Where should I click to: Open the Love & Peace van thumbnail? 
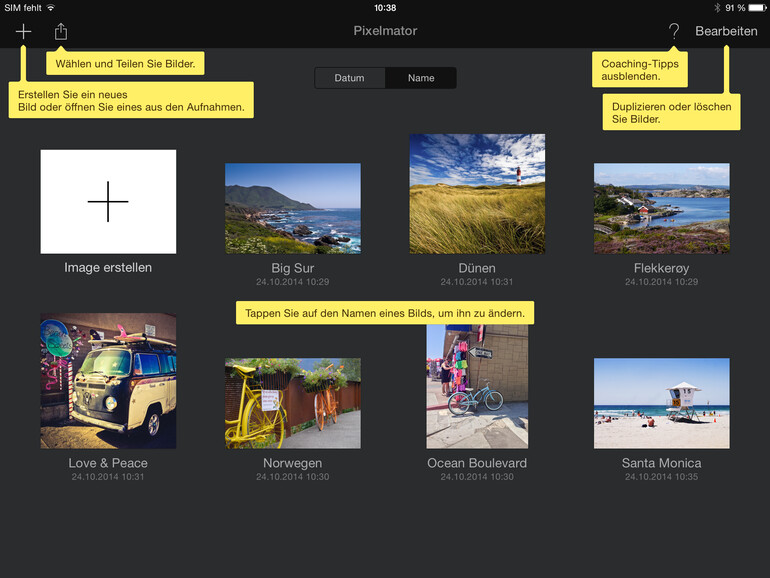pos(108,381)
